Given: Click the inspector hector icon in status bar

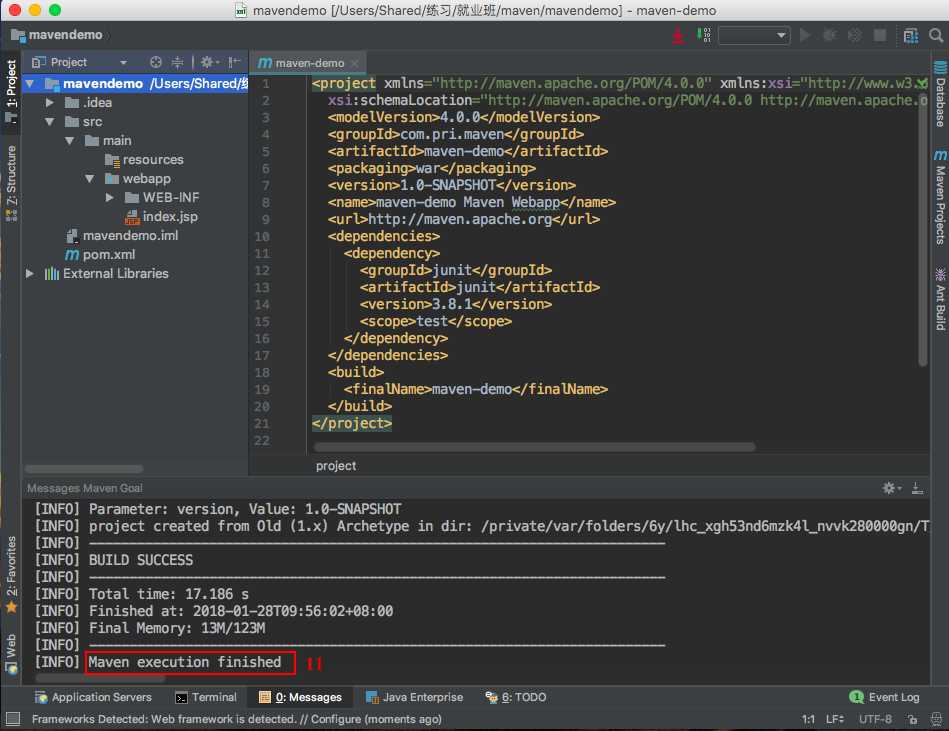Looking at the screenshot, I should pyautogui.click(x=936, y=720).
